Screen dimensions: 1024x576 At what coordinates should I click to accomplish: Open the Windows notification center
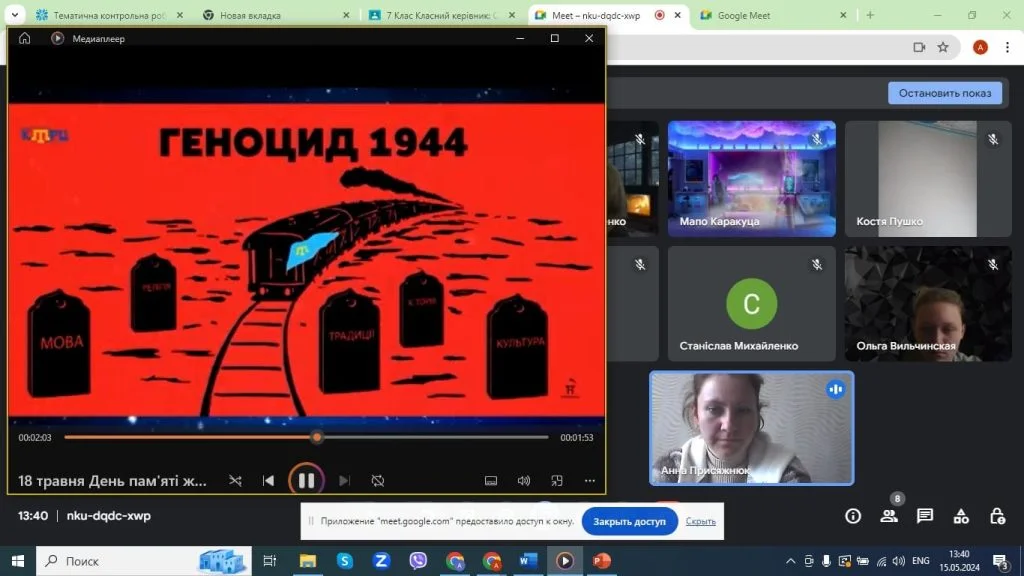point(1000,561)
